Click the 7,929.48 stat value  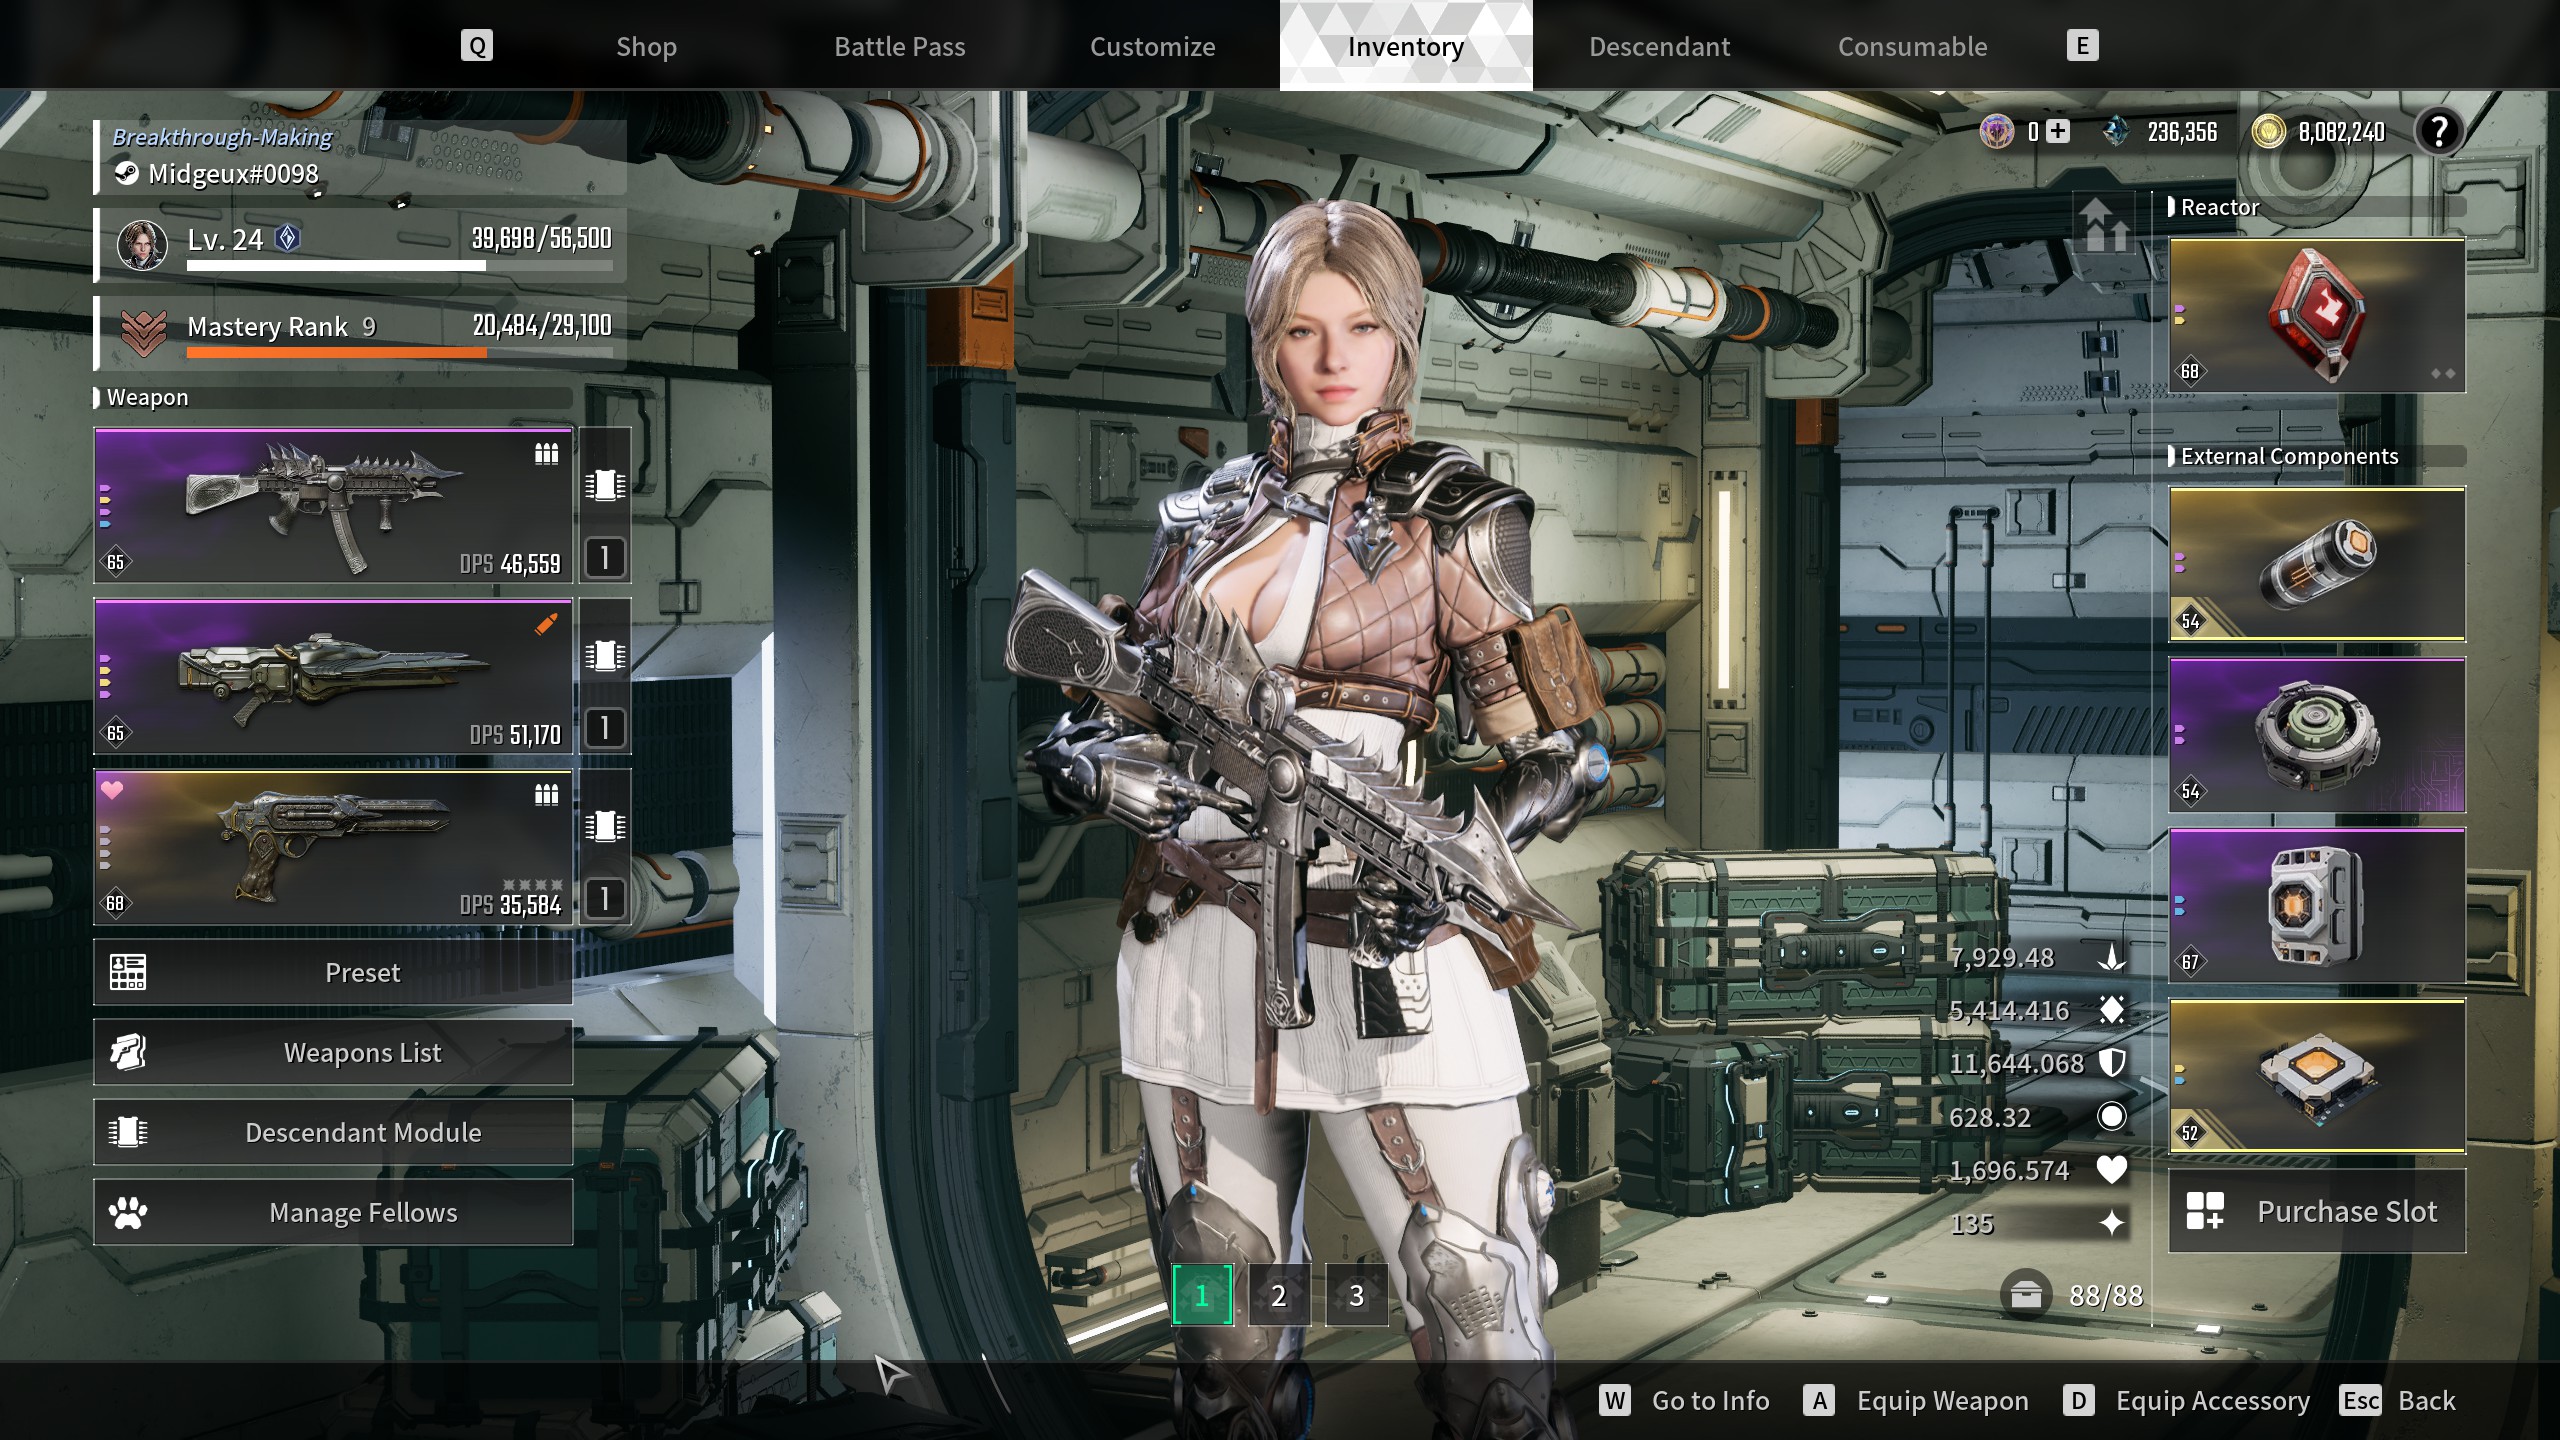2000,957
